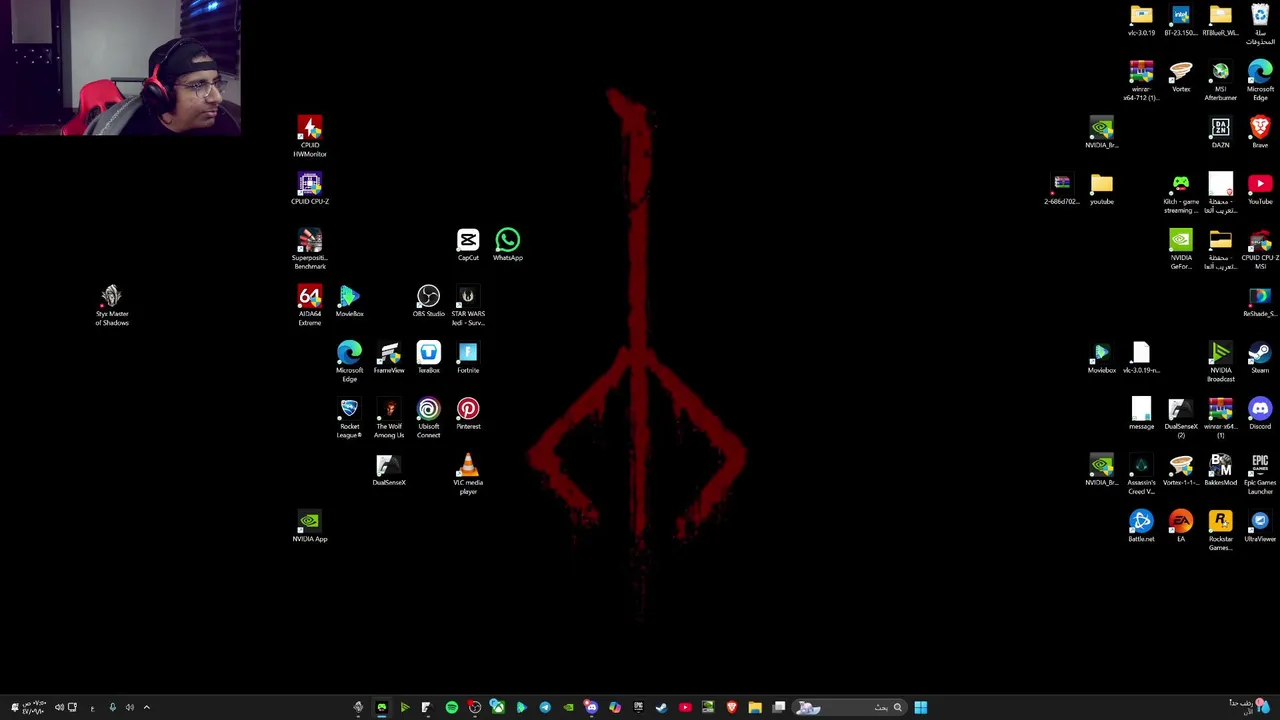This screenshot has width=1280, height=720.
Task: Select the OBS Studio desktop icon
Action: (x=428, y=301)
